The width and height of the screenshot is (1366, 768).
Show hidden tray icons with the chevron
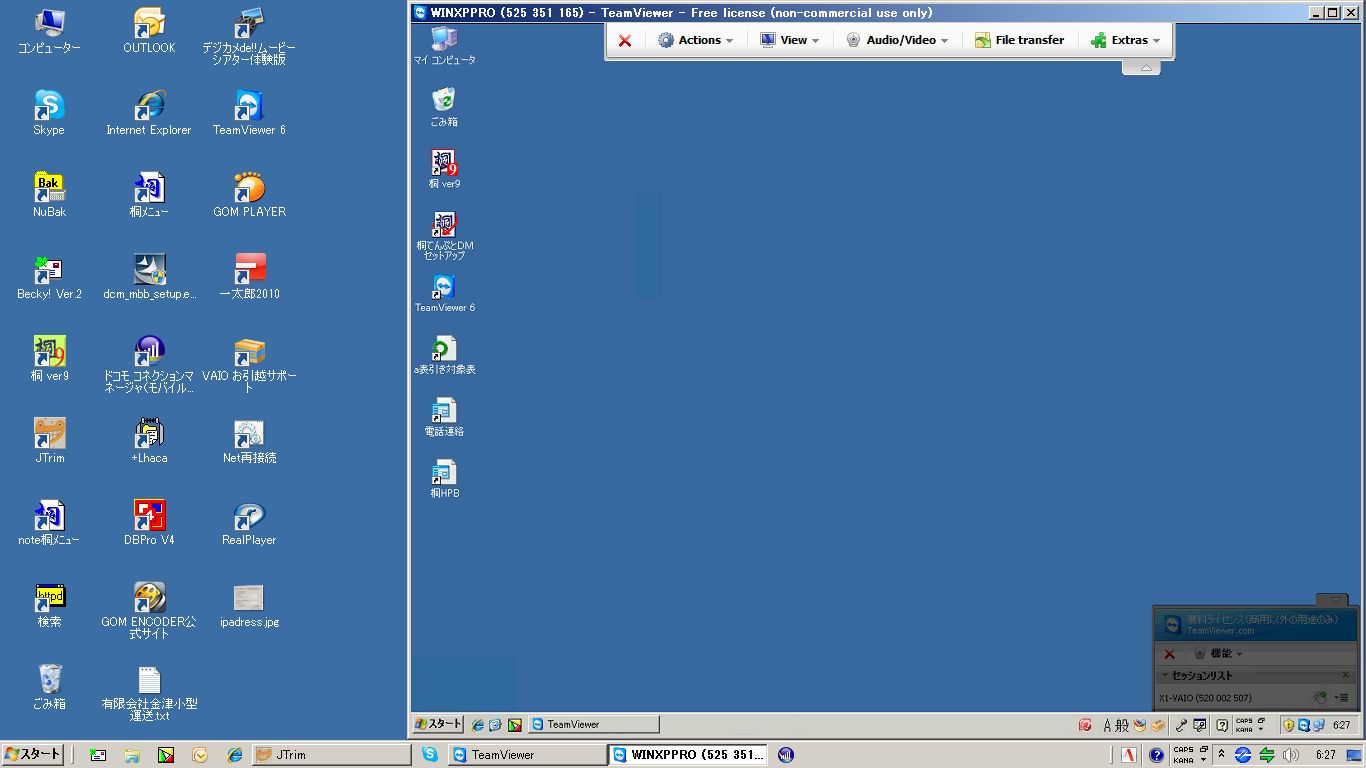tap(1221, 754)
